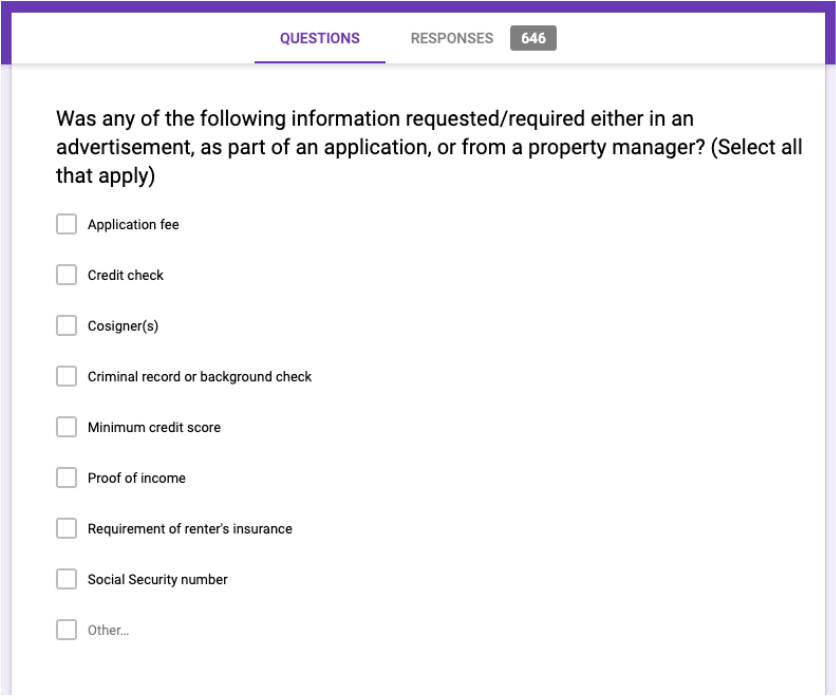
Task: Click the Other... text input field
Action: click(108, 631)
